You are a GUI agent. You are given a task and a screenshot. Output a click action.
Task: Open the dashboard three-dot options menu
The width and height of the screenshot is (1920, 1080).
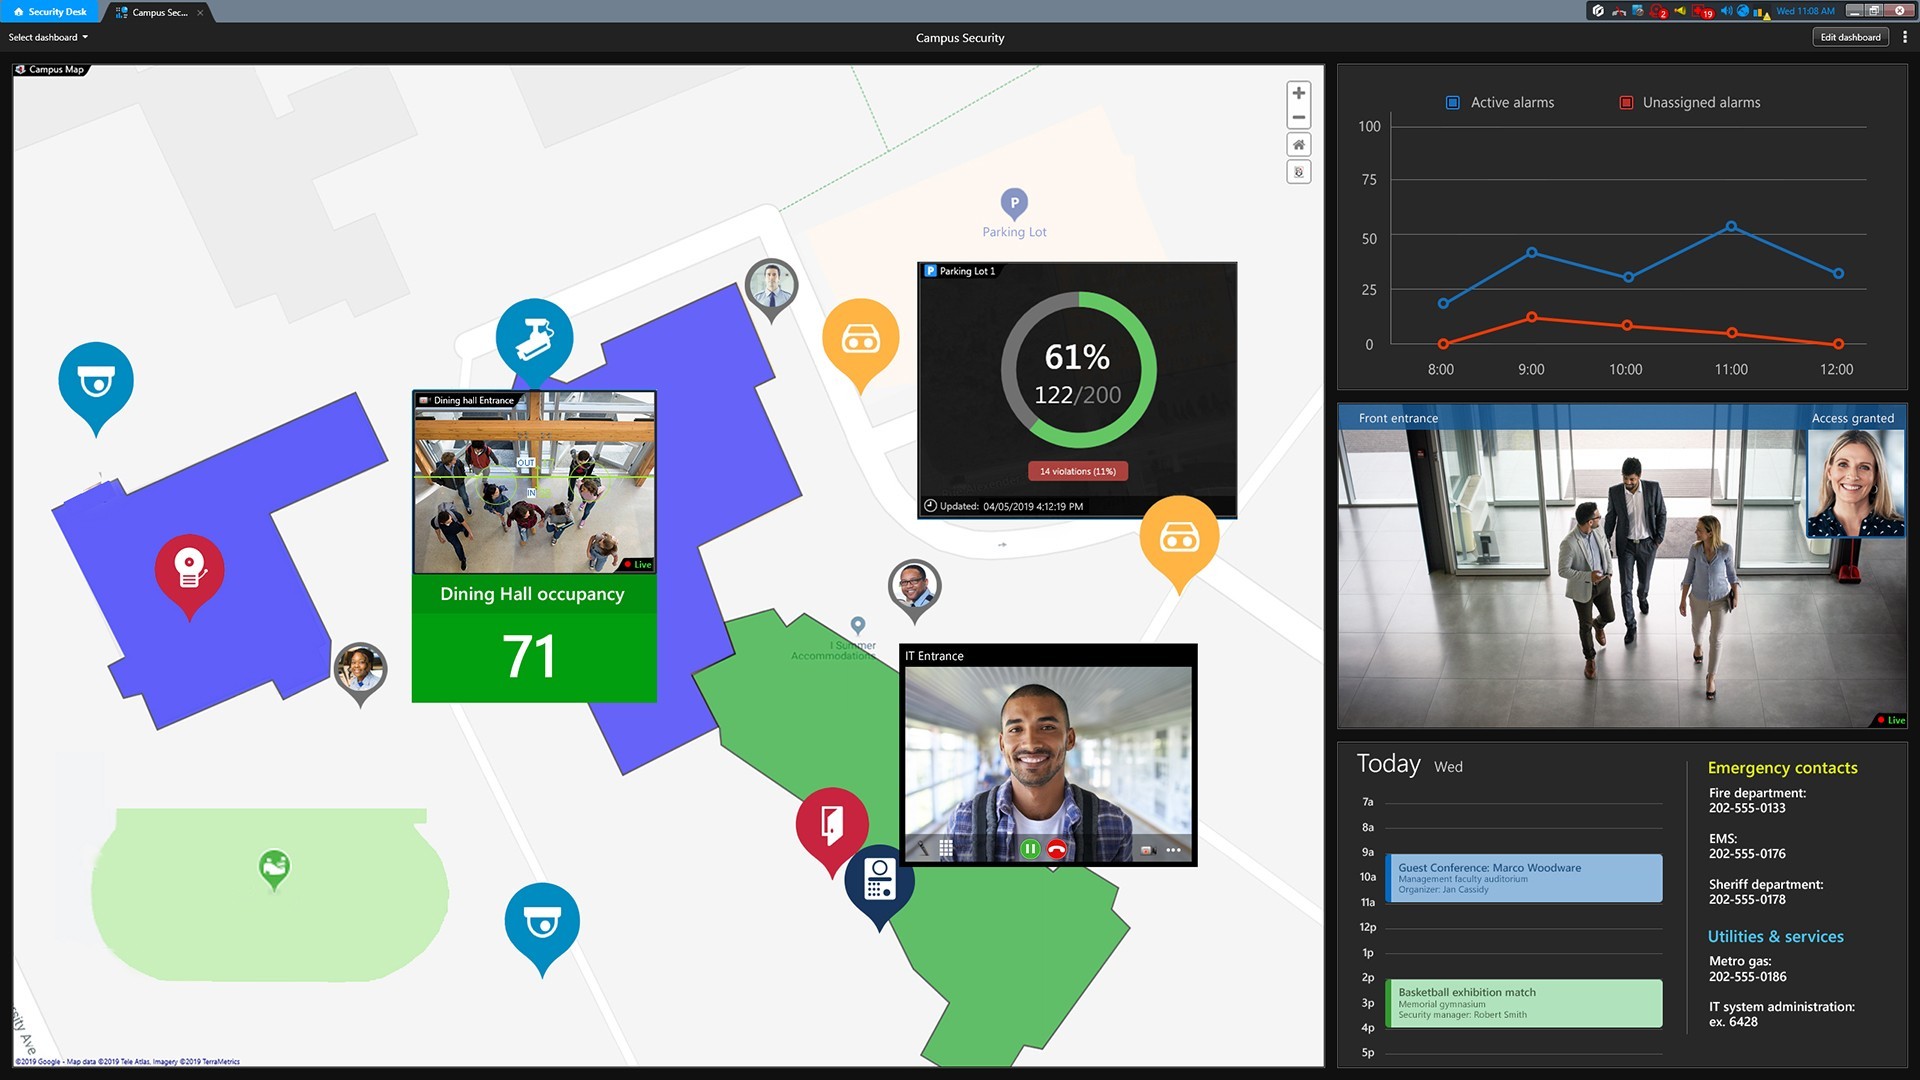coord(1905,37)
